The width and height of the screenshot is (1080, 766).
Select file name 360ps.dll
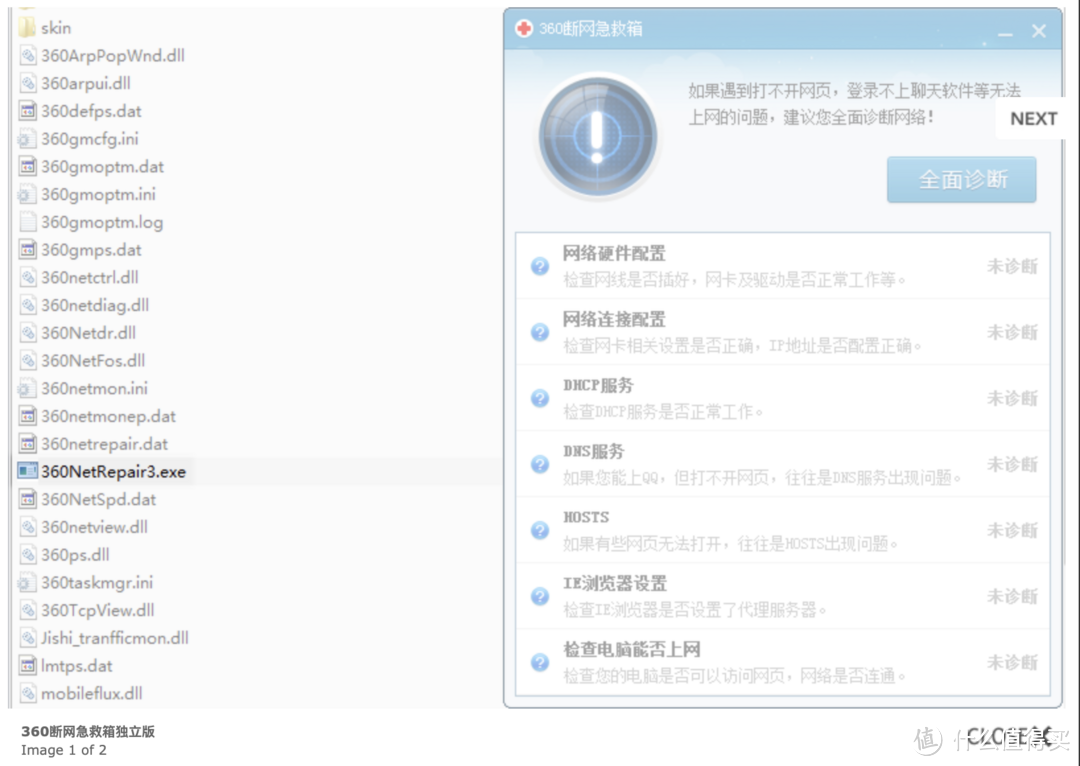pyautogui.click(x=75, y=555)
